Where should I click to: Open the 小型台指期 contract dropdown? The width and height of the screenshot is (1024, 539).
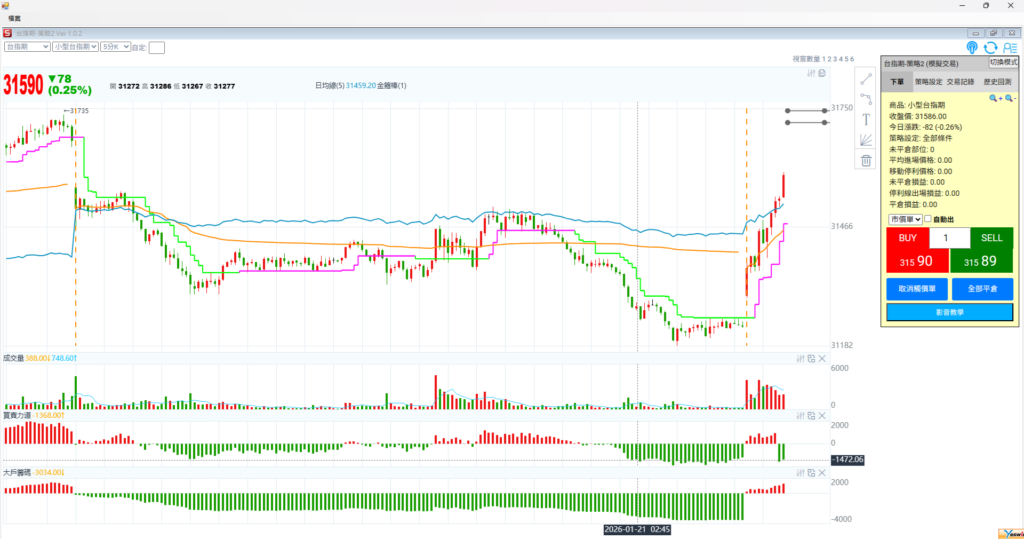(73, 46)
